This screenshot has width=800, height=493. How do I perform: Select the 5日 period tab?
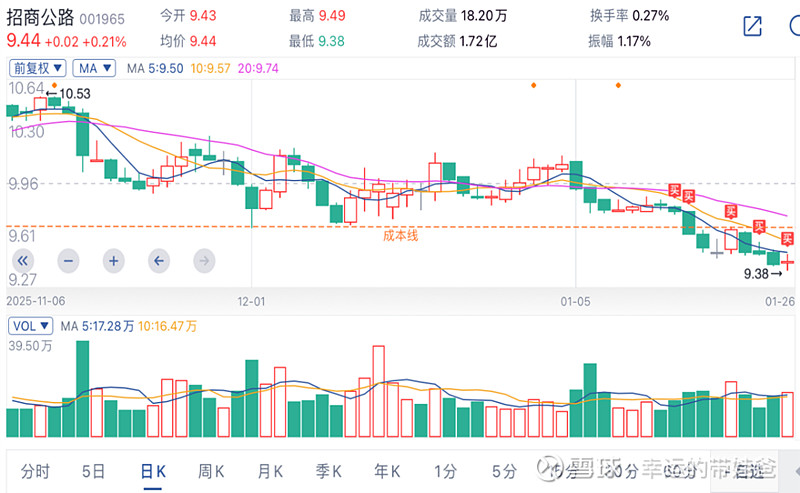[x=93, y=471]
